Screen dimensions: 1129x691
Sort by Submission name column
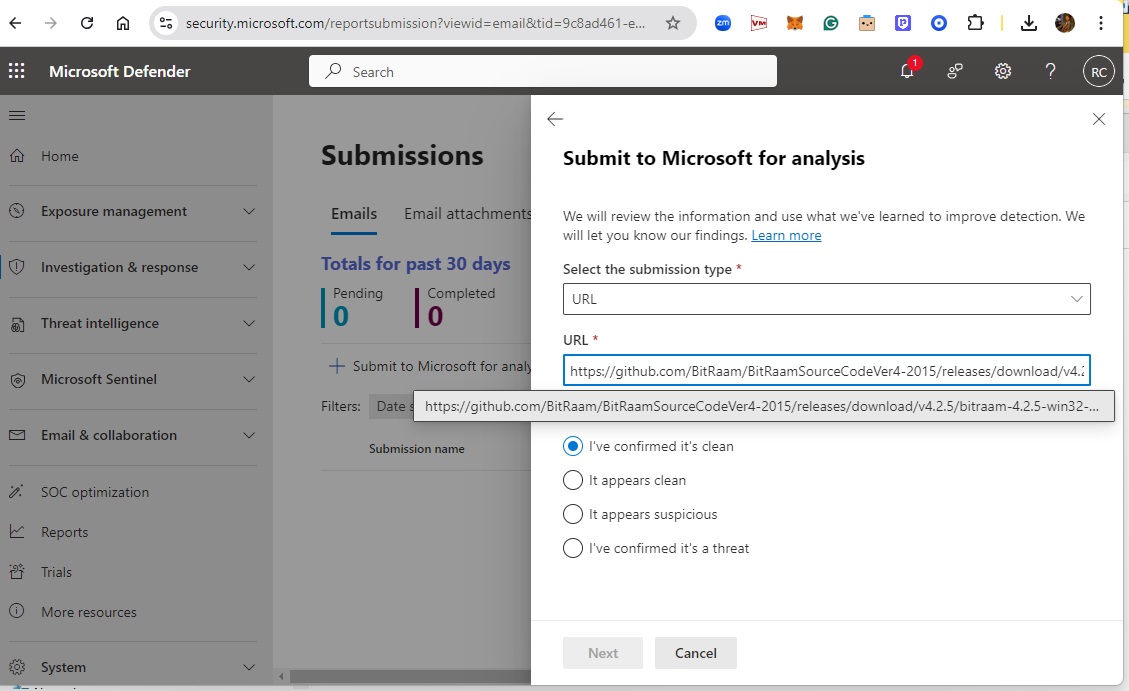[417, 448]
